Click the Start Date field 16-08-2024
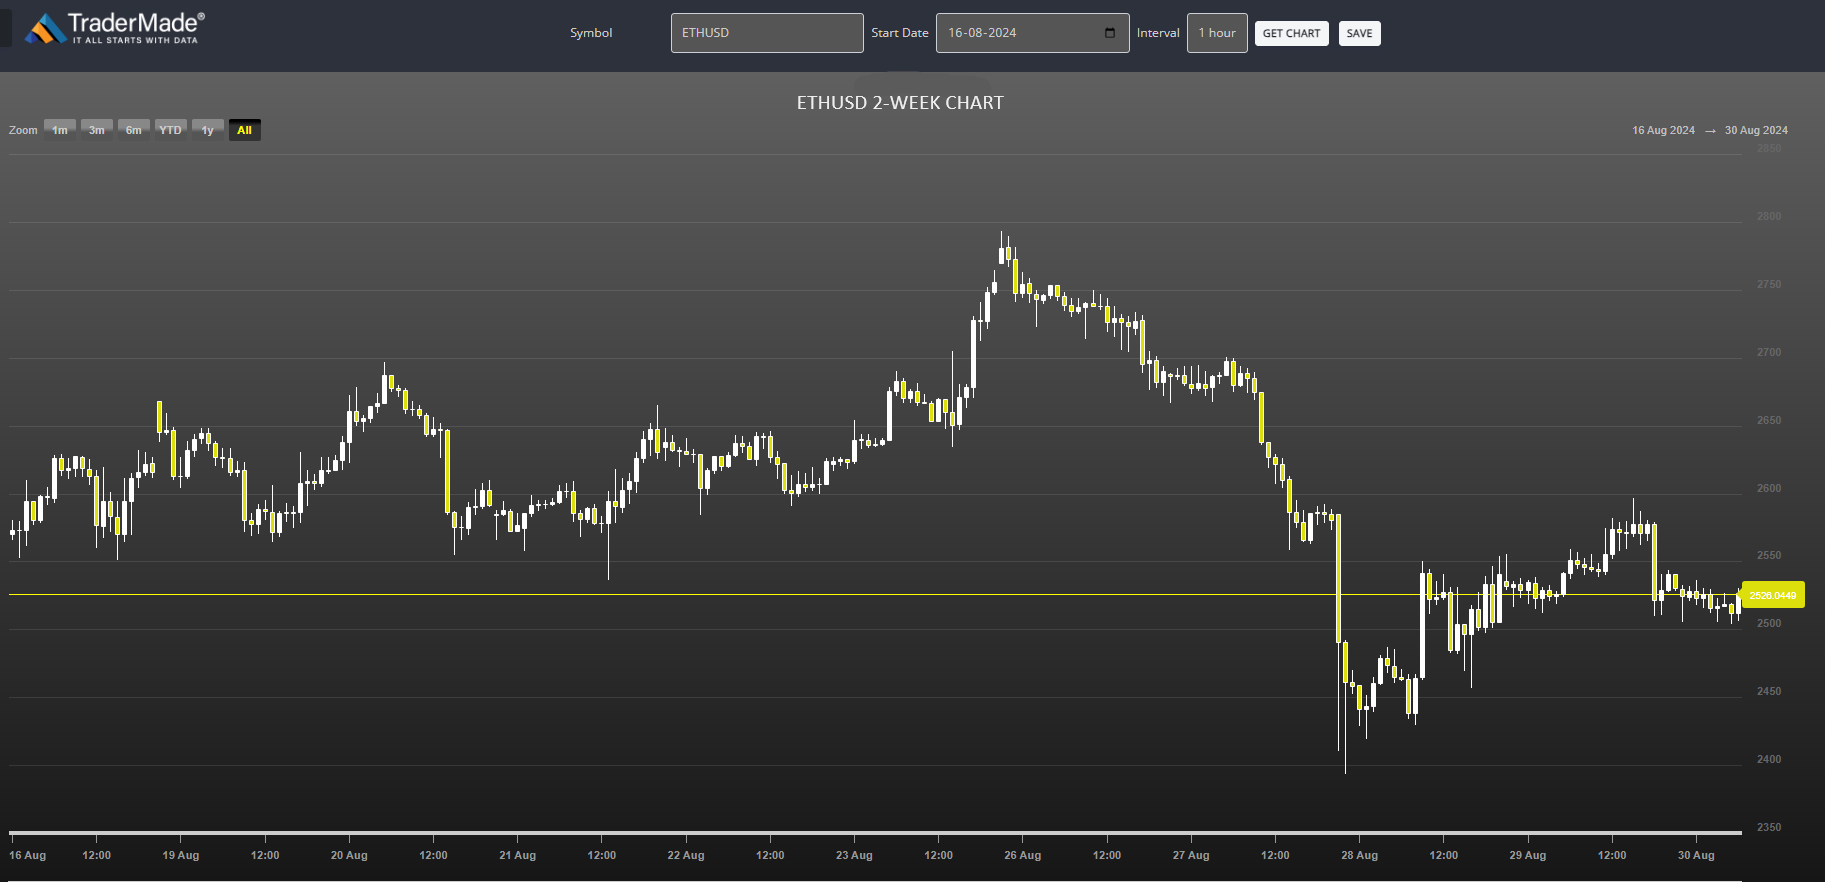 pyautogui.click(x=1032, y=33)
